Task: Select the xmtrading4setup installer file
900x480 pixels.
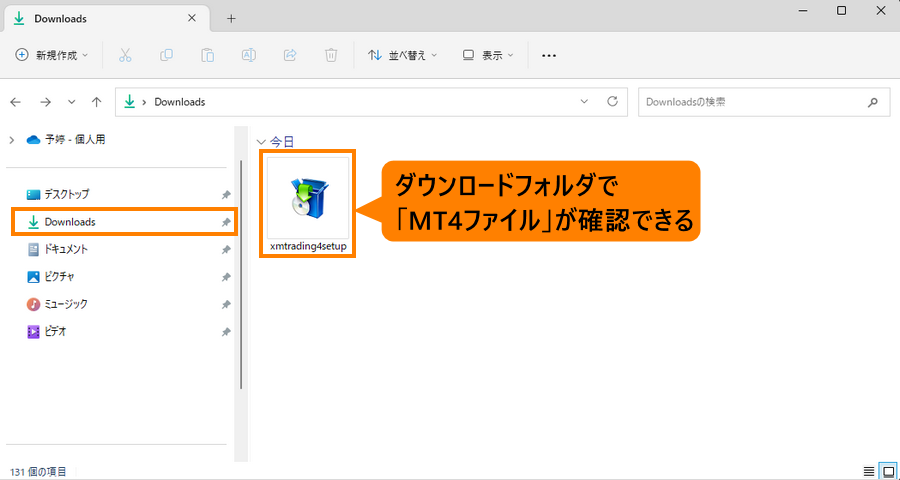Action: pyautogui.click(x=308, y=204)
